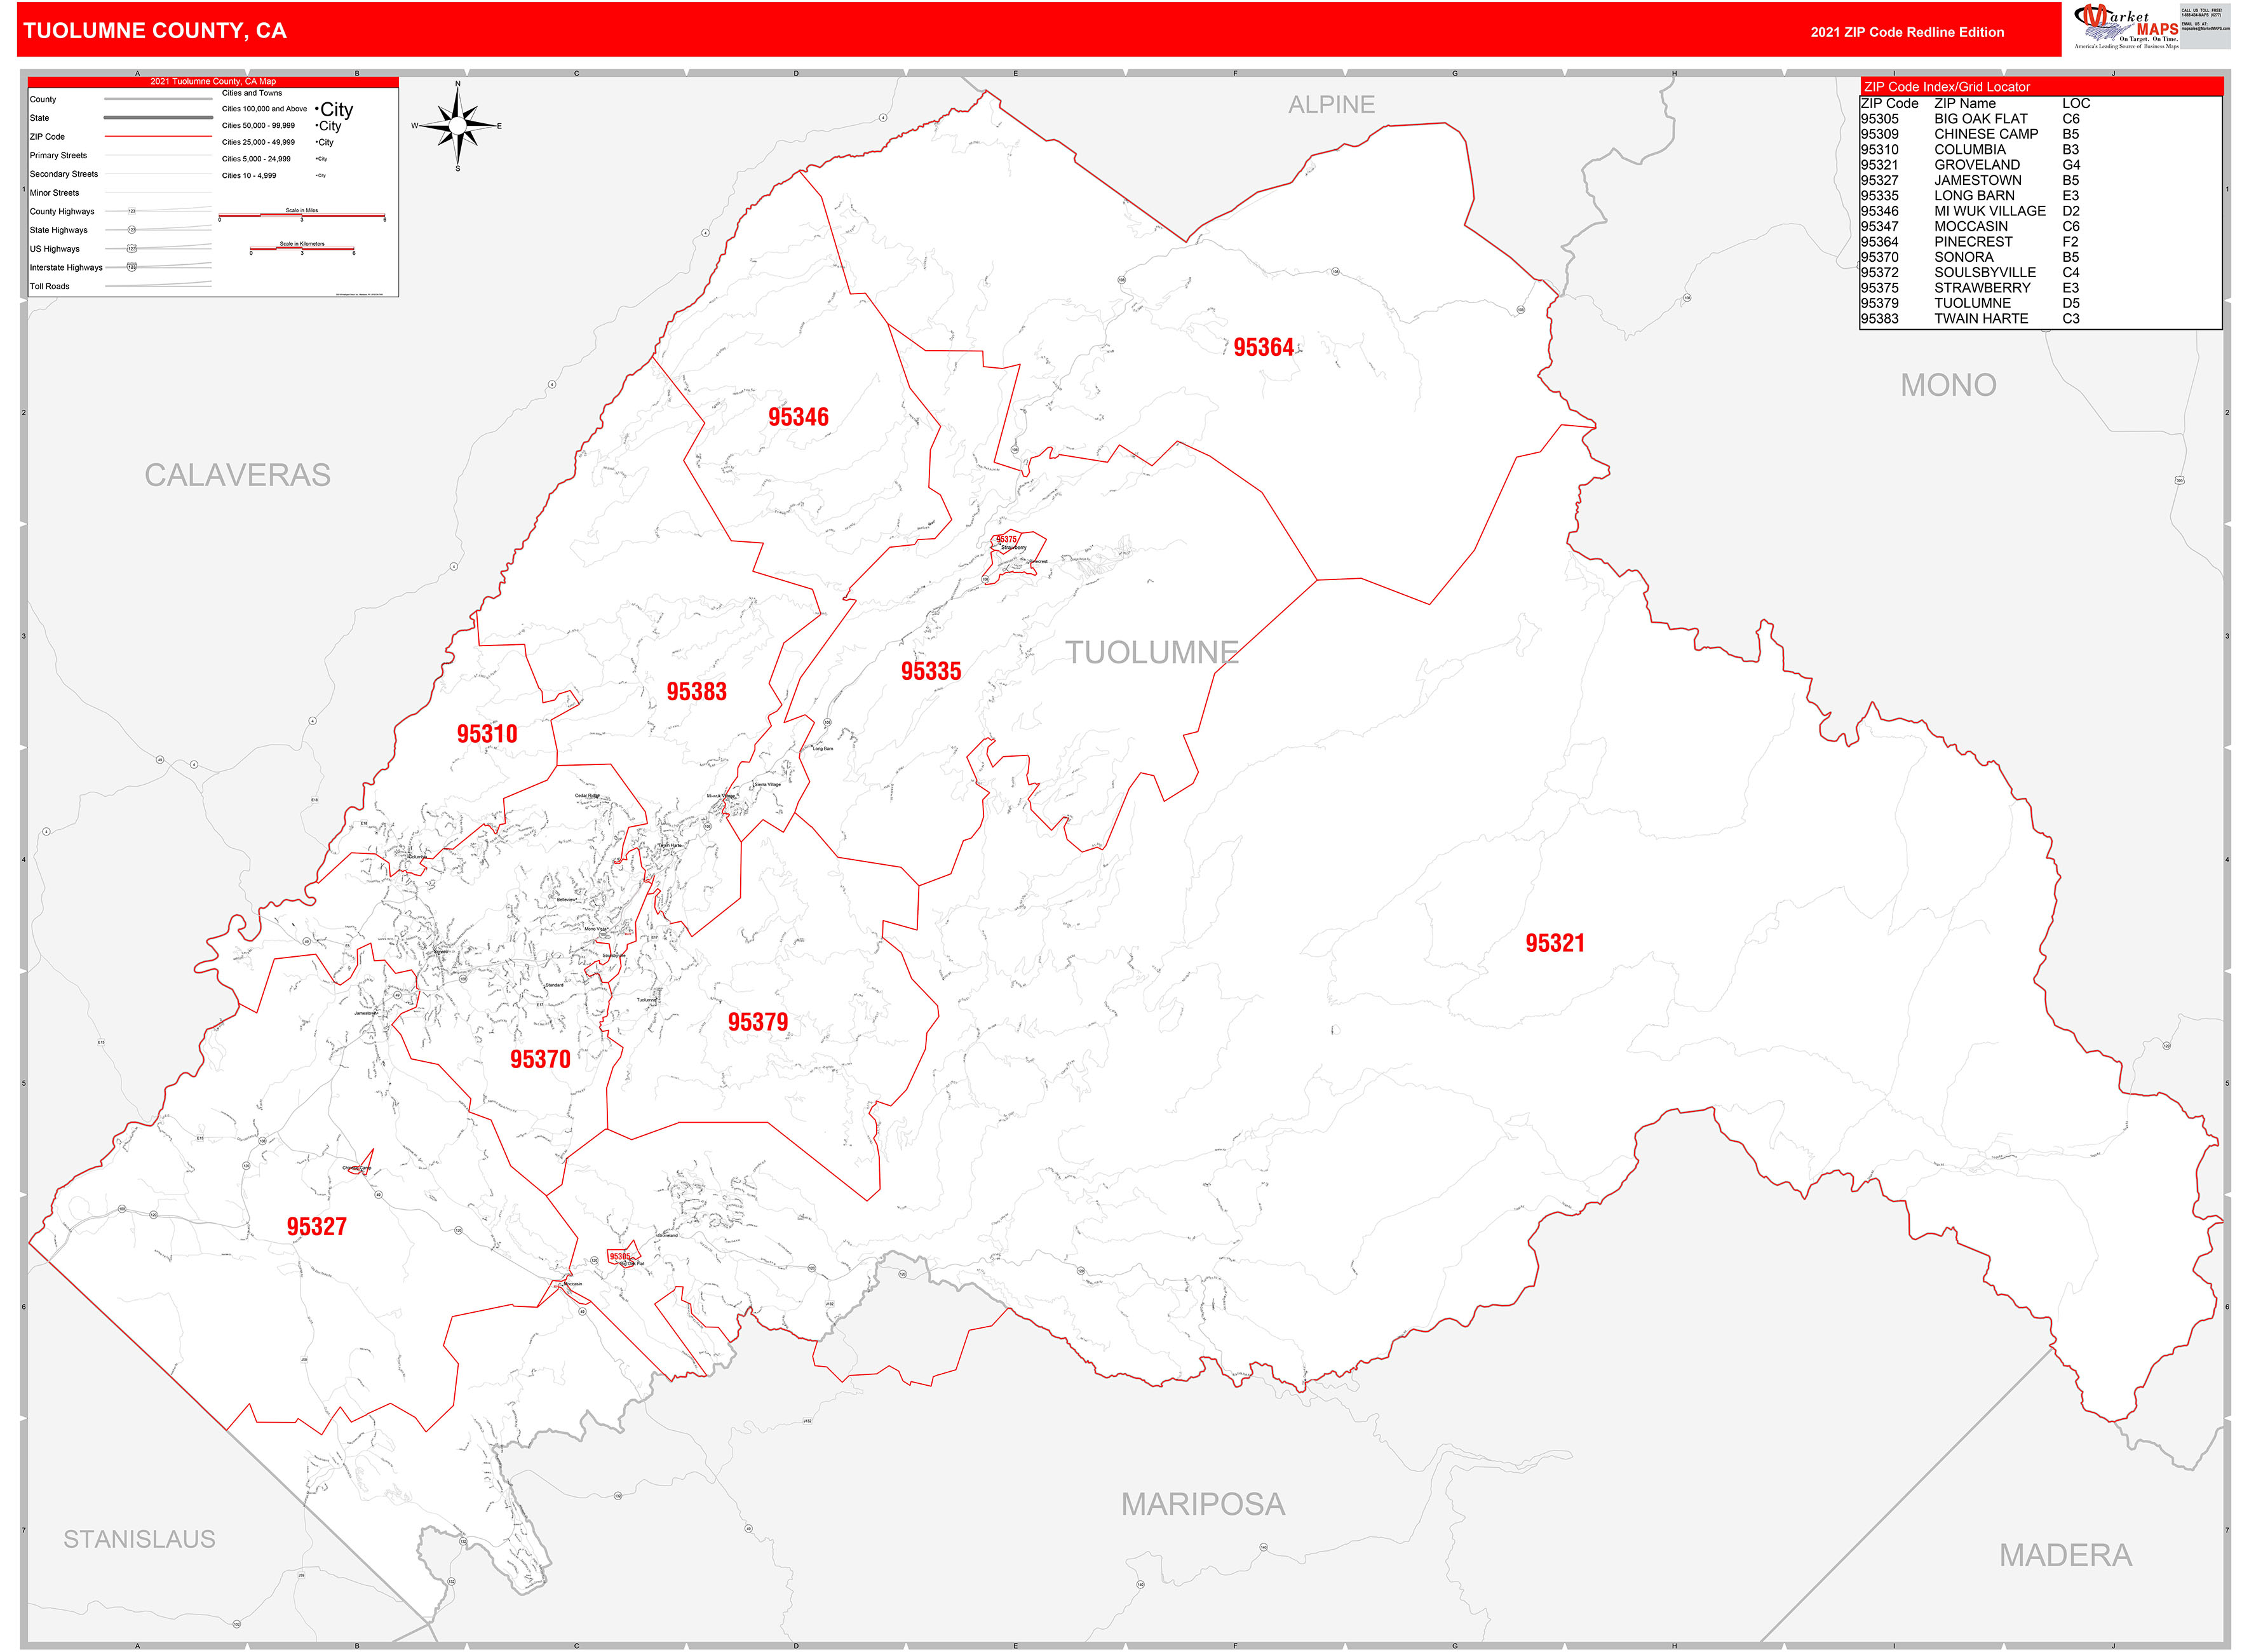Click the TUOLUMNE county name label
Screen dimensions: 2242x1652
[x=1151, y=652]
